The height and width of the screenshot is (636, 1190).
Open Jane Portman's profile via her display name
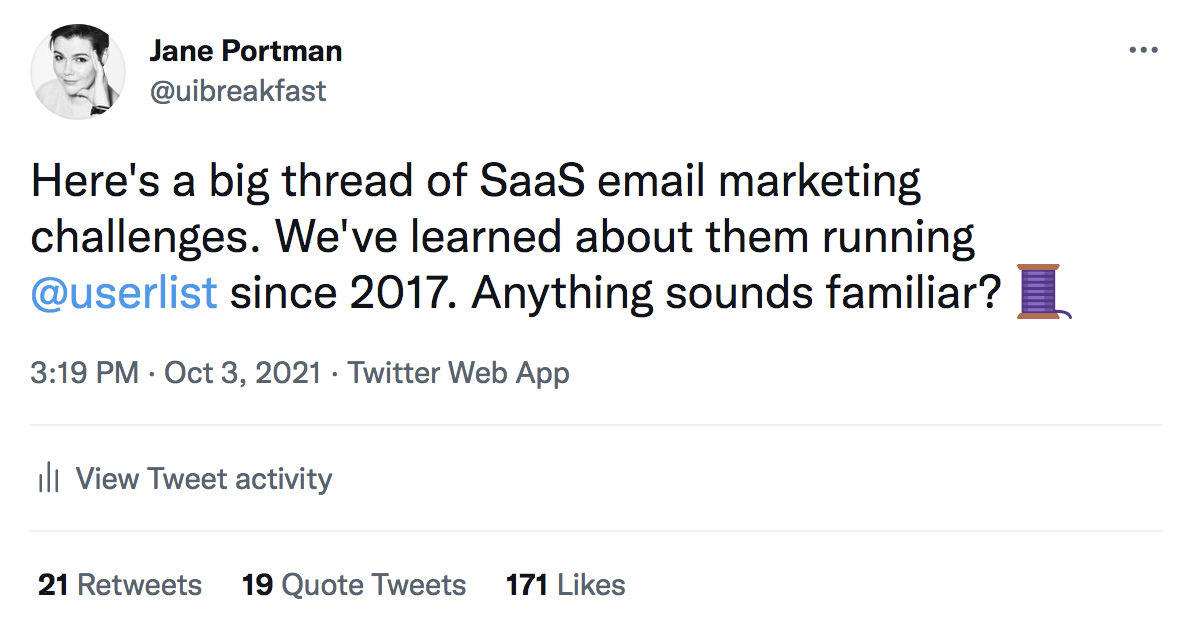tap(246, 50)
